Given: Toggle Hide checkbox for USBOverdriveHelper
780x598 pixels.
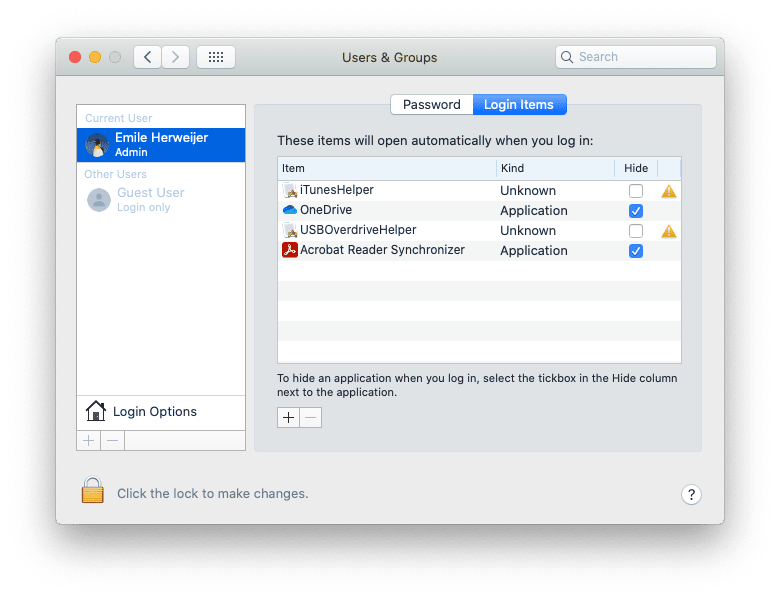Looking at the screenshot, I should (x=636, y=231).
